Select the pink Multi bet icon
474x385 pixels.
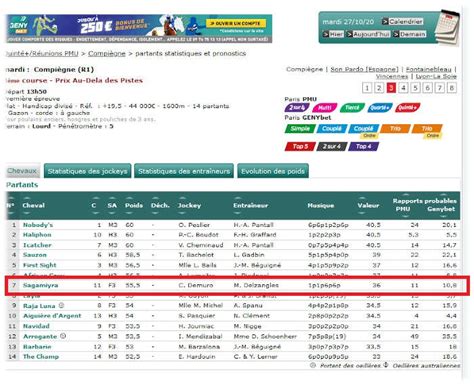[x=324, y=108]
